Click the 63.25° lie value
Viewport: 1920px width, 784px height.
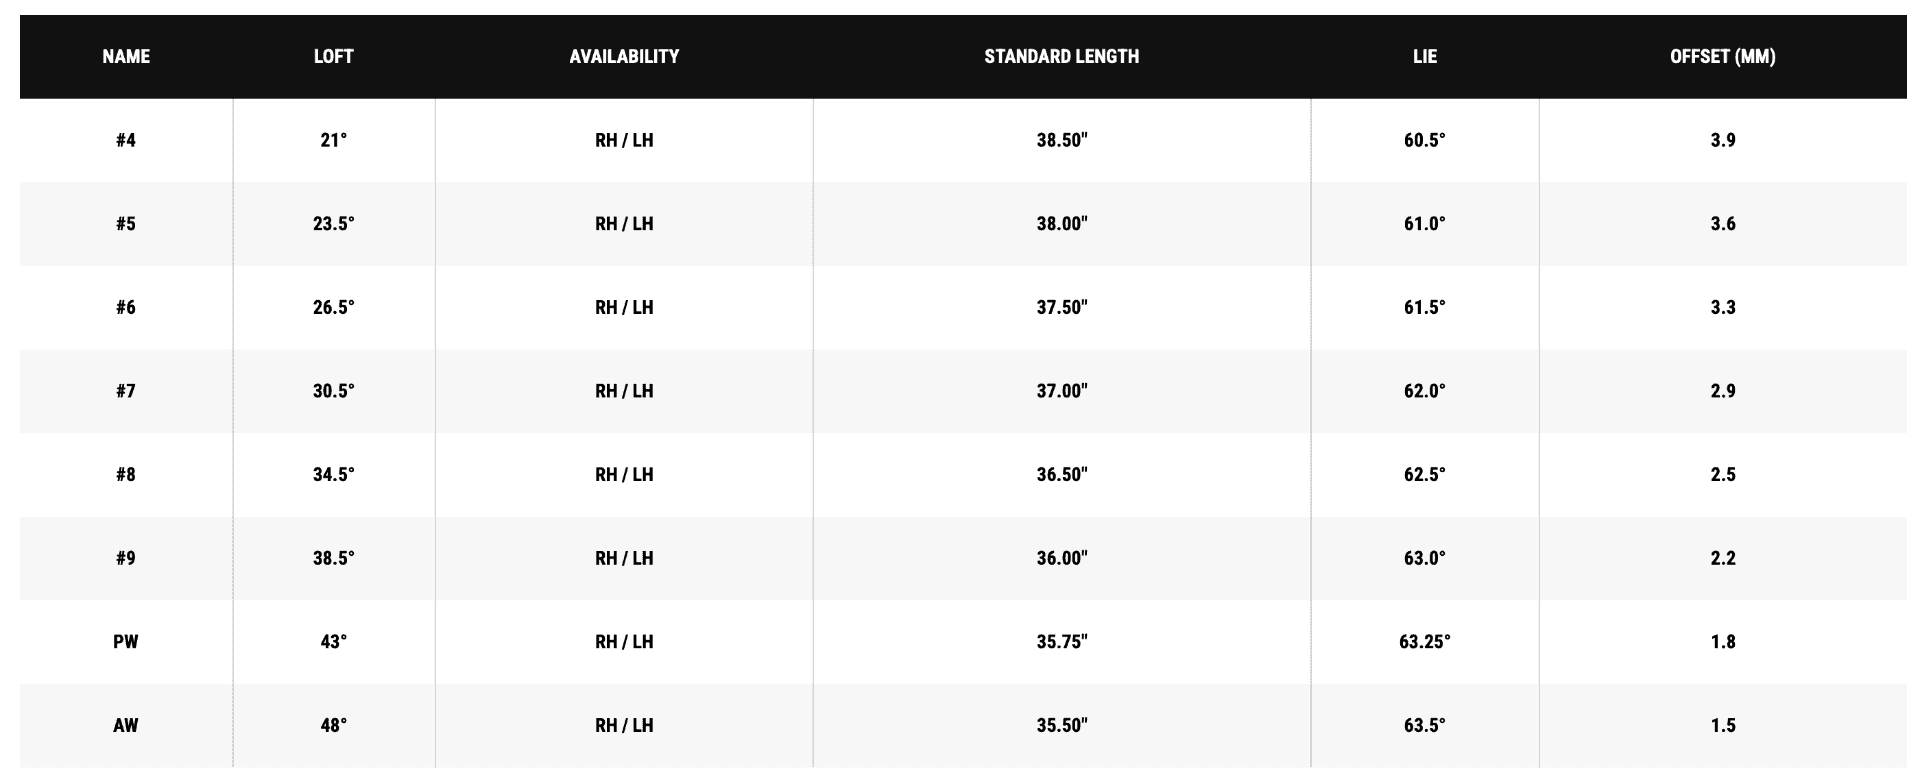(1424, 642)
